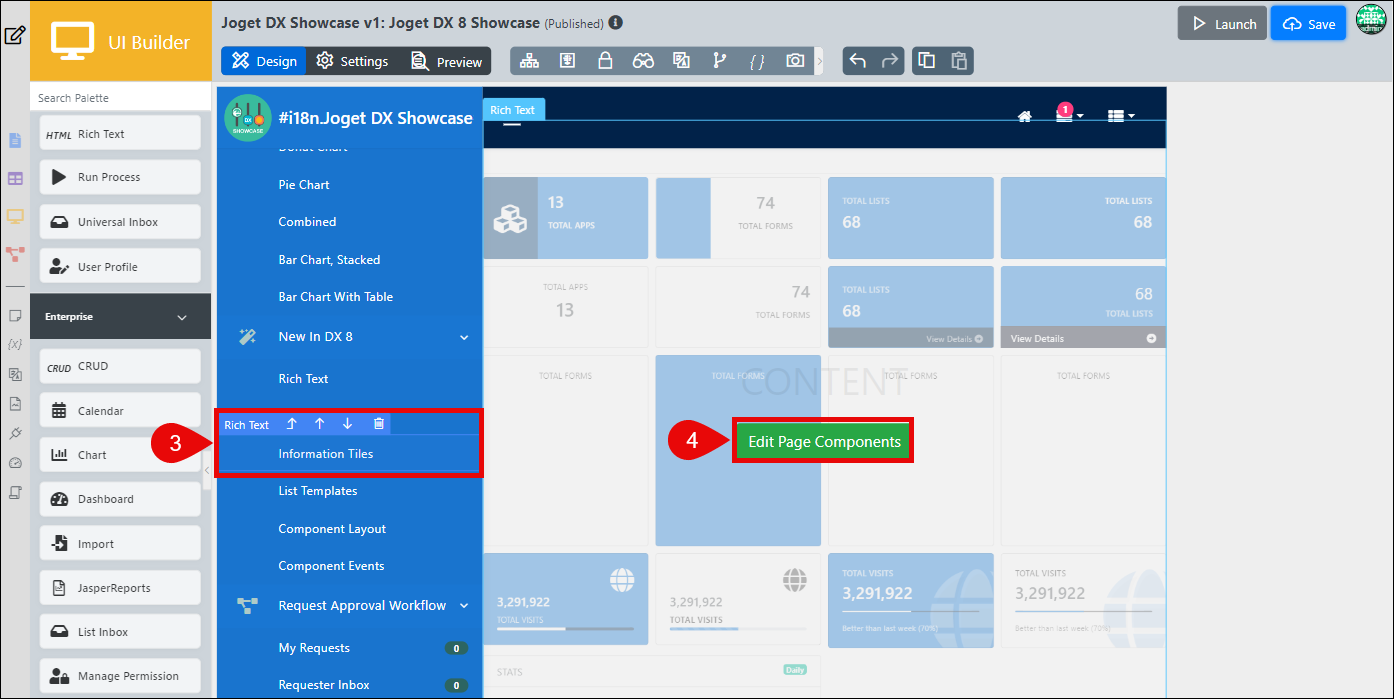Image resolution: width=1394 pixels, height=699 pixels.
Task: Open the datalist builder table icon in sidebar
Action: (15, 178)
